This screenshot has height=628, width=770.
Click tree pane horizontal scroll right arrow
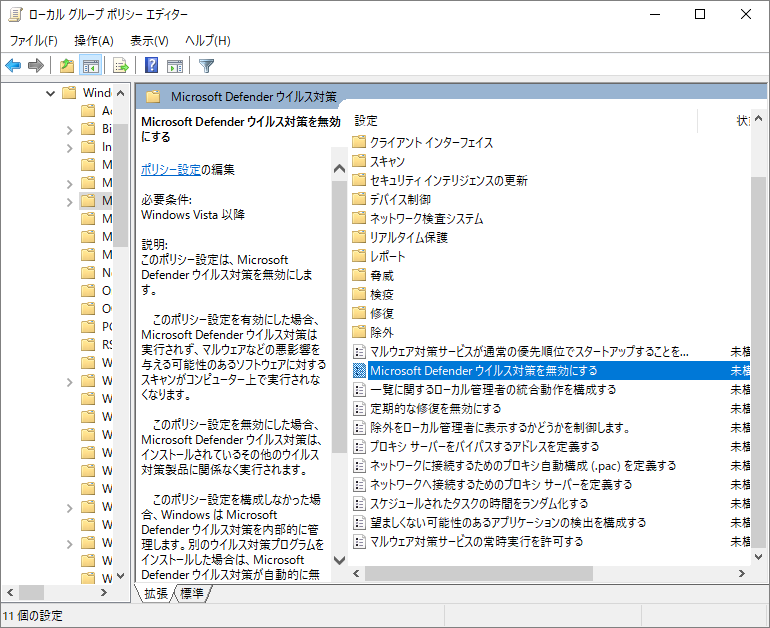(104, 593)
